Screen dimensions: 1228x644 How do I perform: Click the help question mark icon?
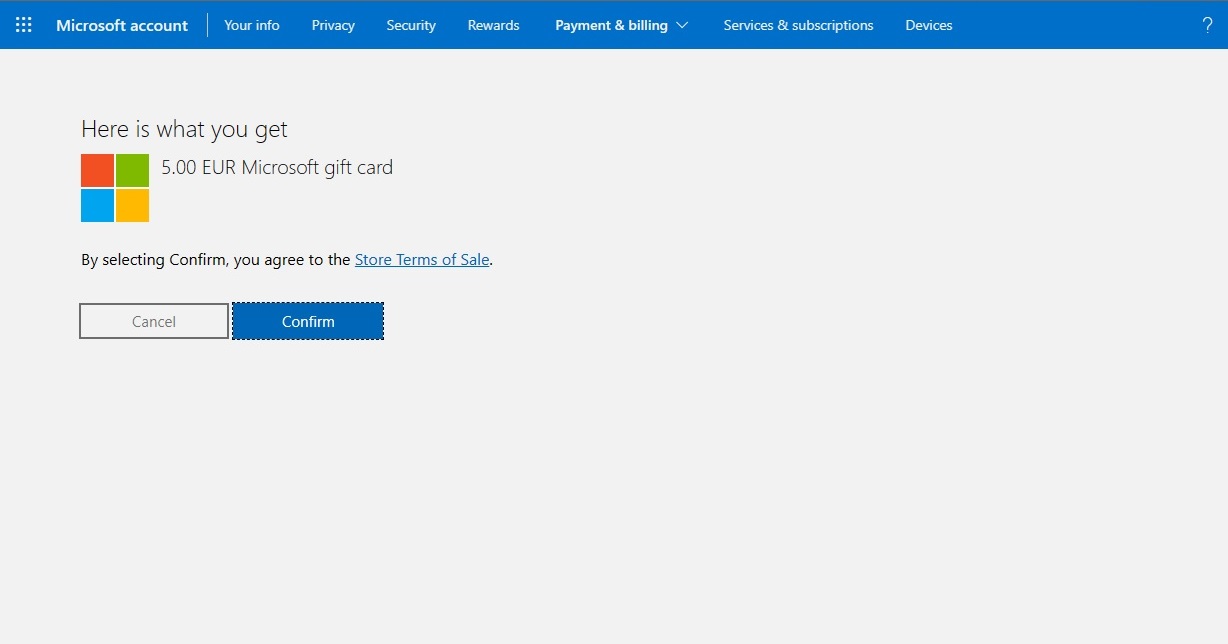point(1207,25)
